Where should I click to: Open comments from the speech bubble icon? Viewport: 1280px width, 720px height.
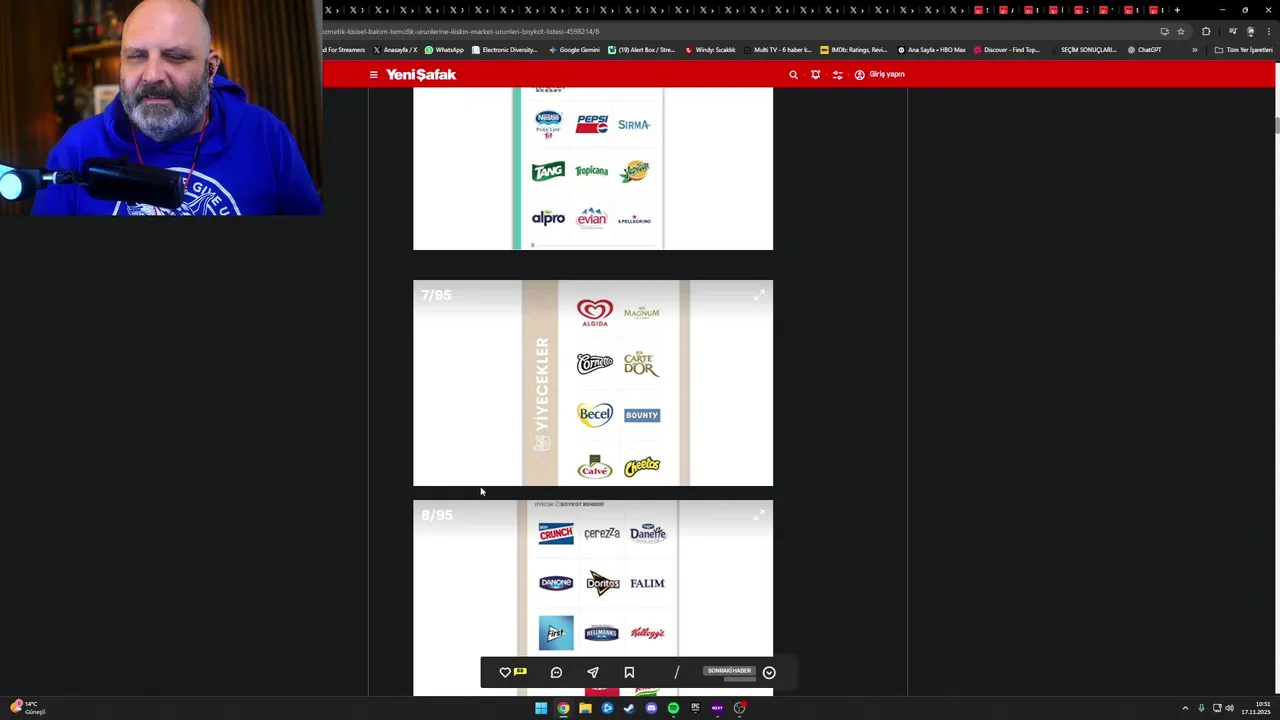coord(556,672)
